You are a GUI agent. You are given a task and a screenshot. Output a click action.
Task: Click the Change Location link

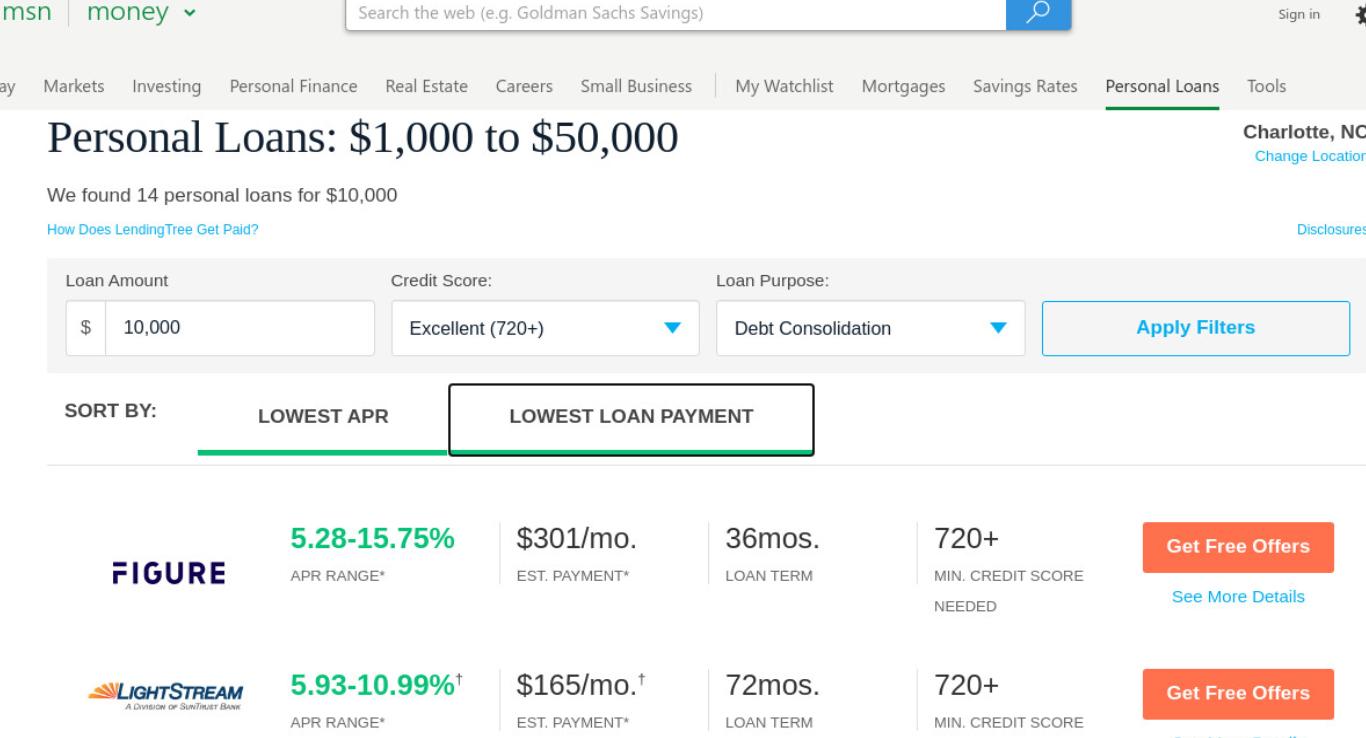(1310, 156)
